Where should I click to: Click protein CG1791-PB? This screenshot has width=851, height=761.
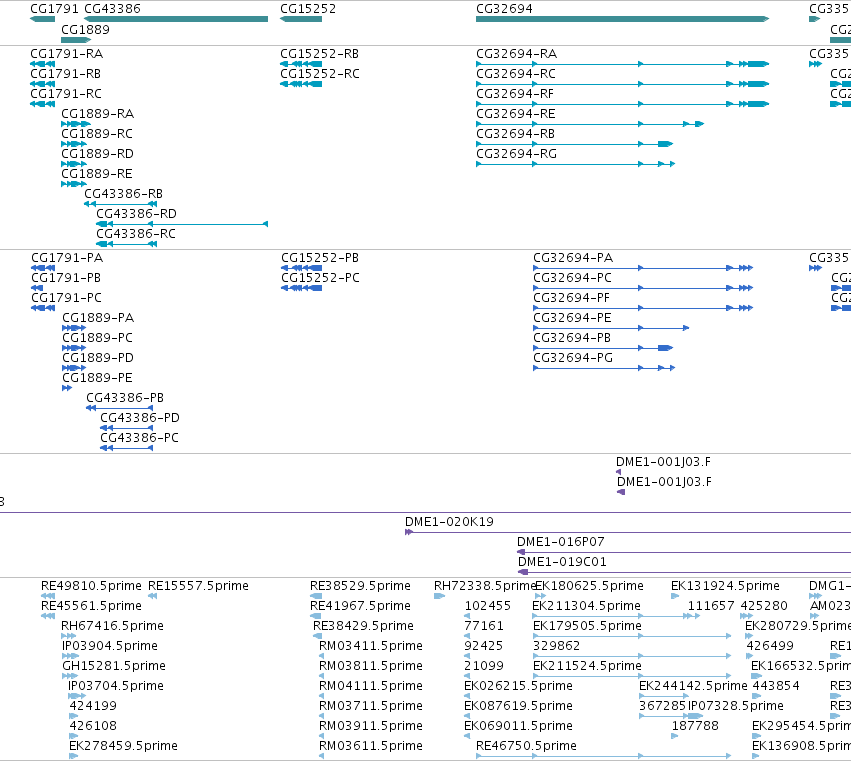(x=66, y=278)
